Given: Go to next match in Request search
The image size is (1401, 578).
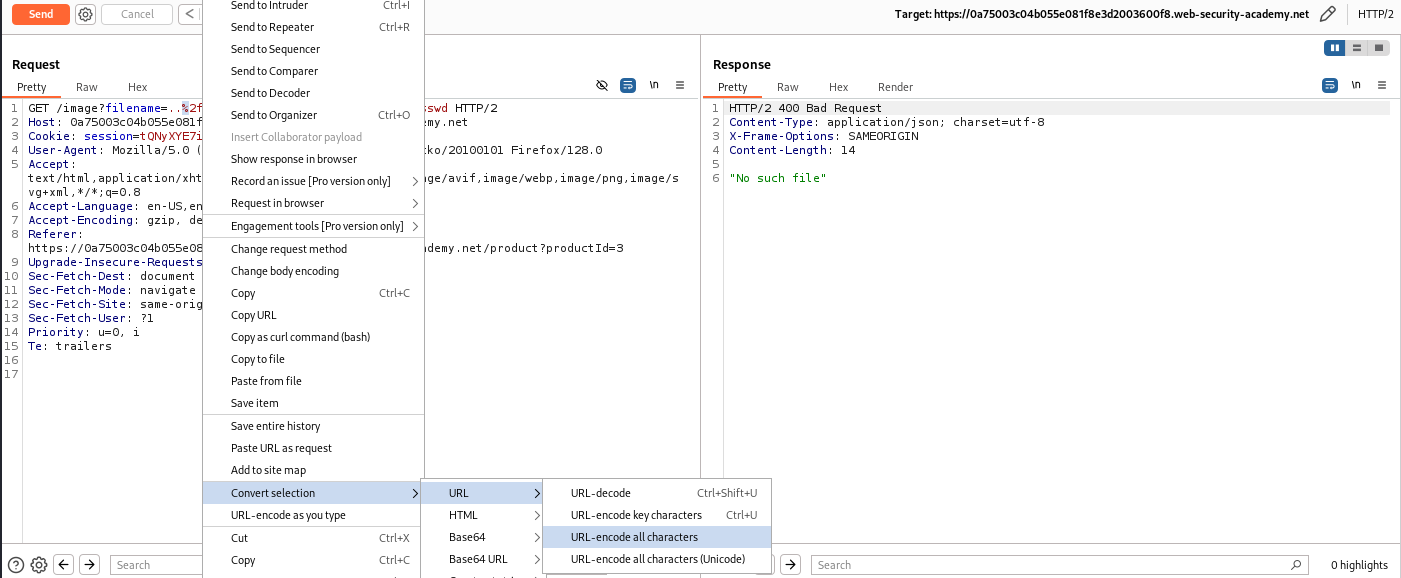Looking at the screenshot, I should click(x=89, y=565).
